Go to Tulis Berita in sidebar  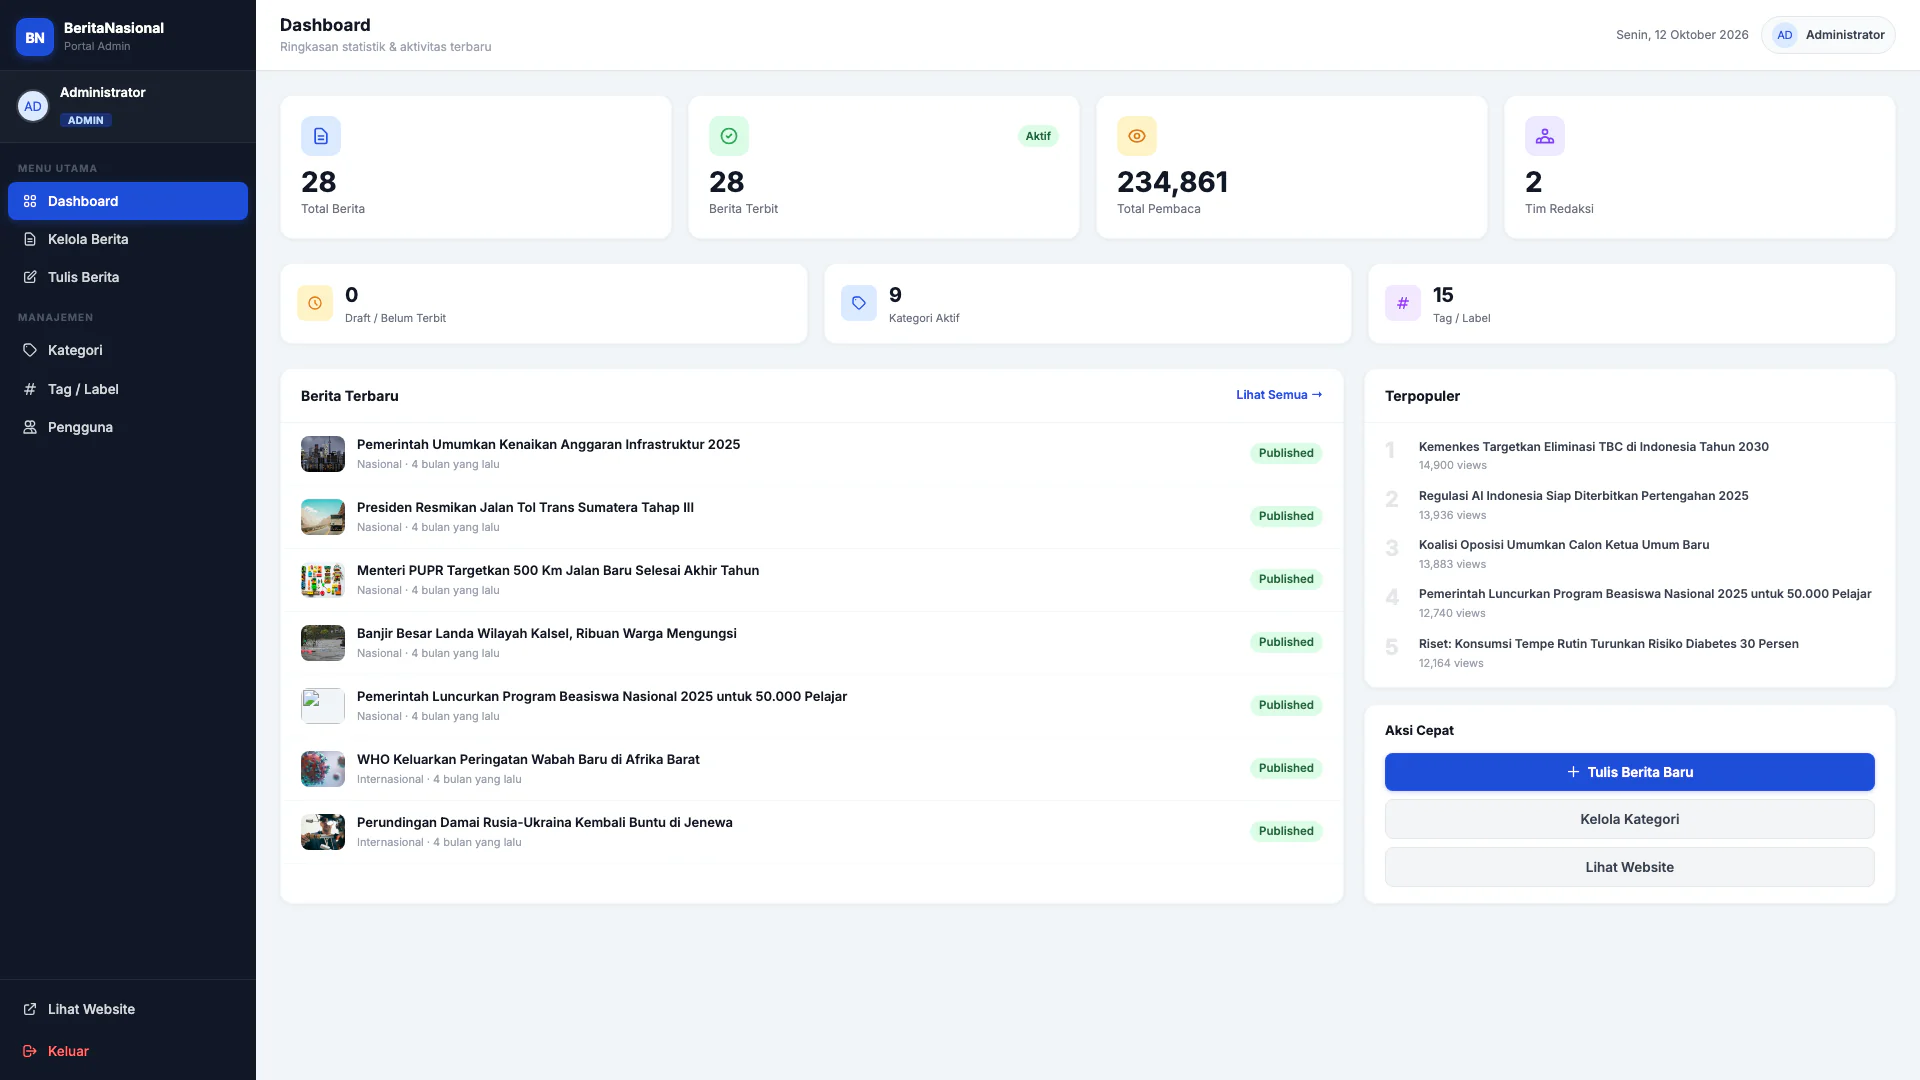[128, 277]
